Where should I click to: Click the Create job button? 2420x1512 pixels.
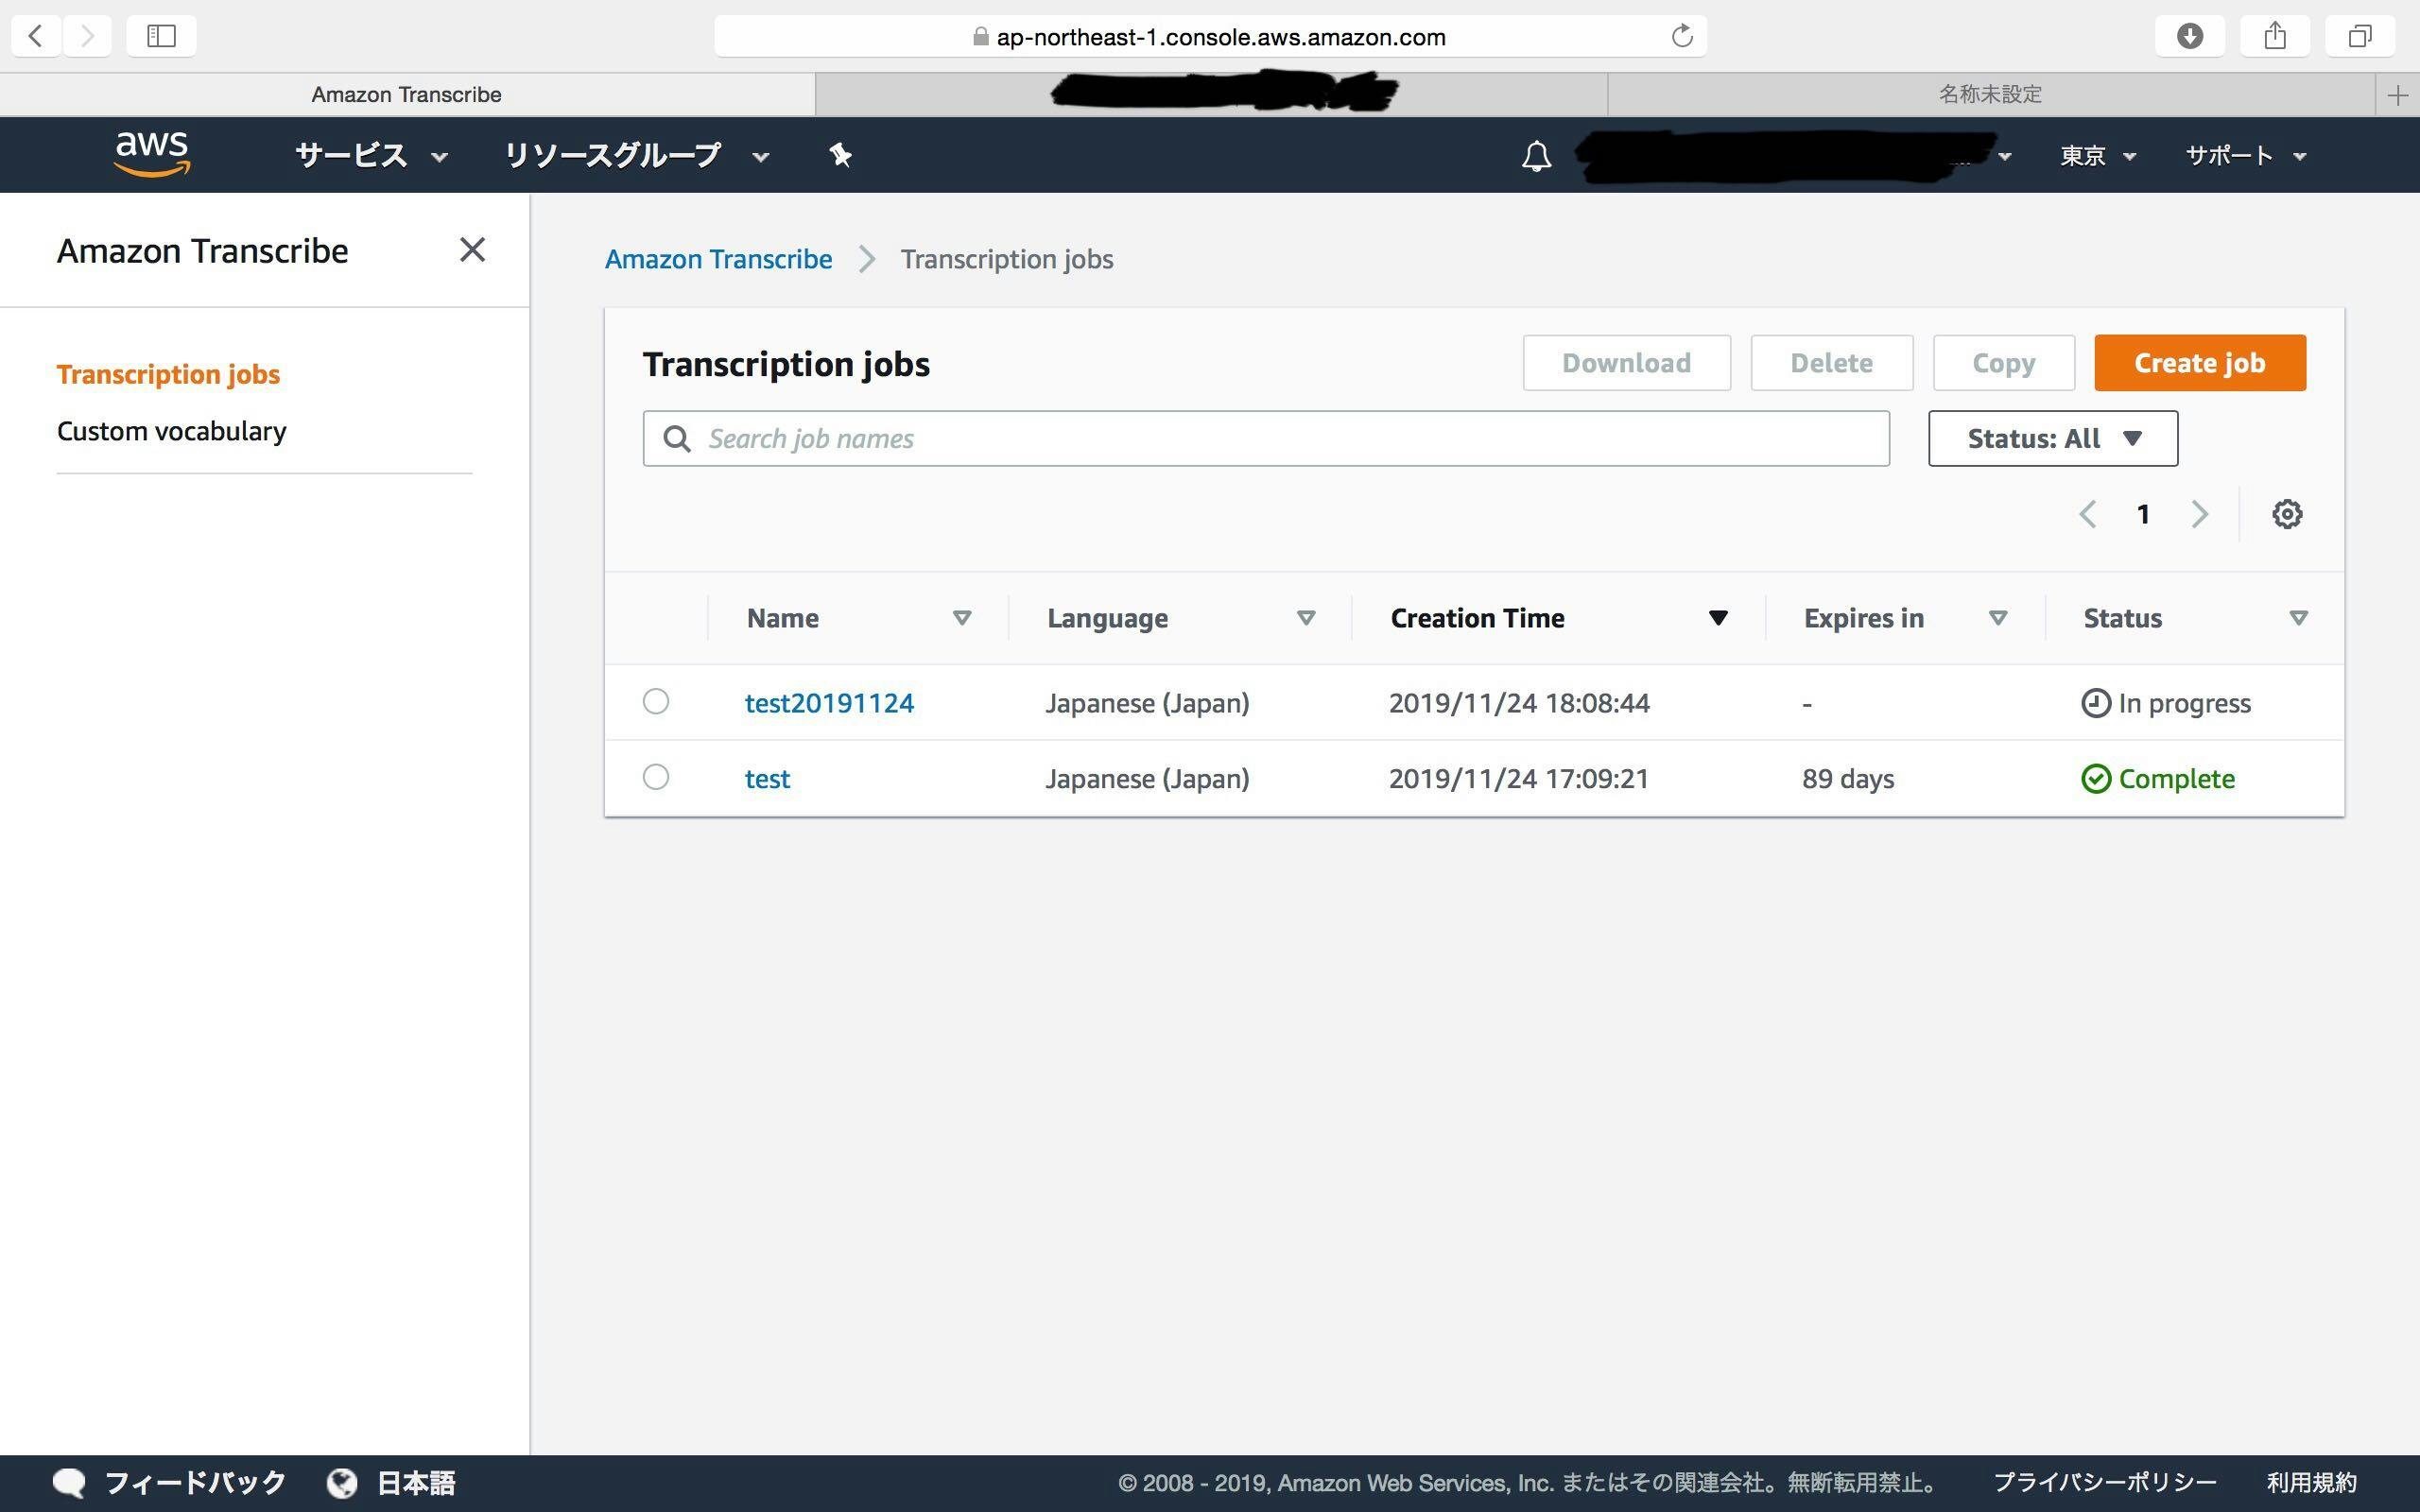coord(2199,363)
